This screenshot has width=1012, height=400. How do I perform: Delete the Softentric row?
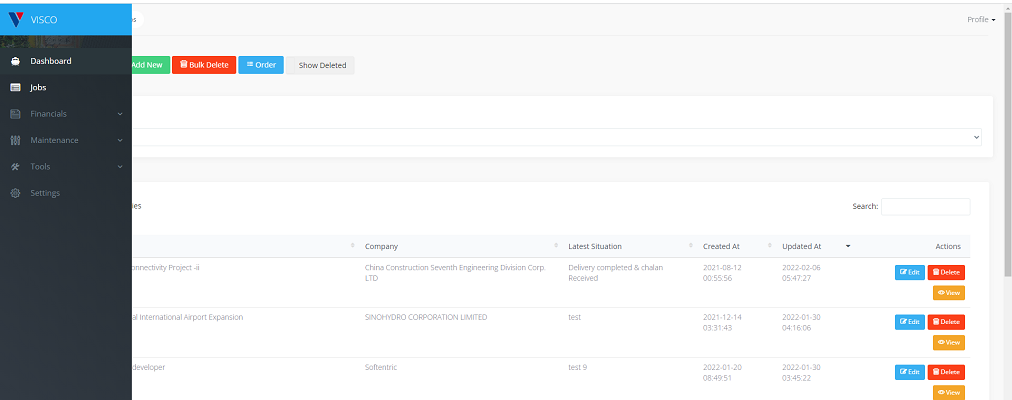946,372
